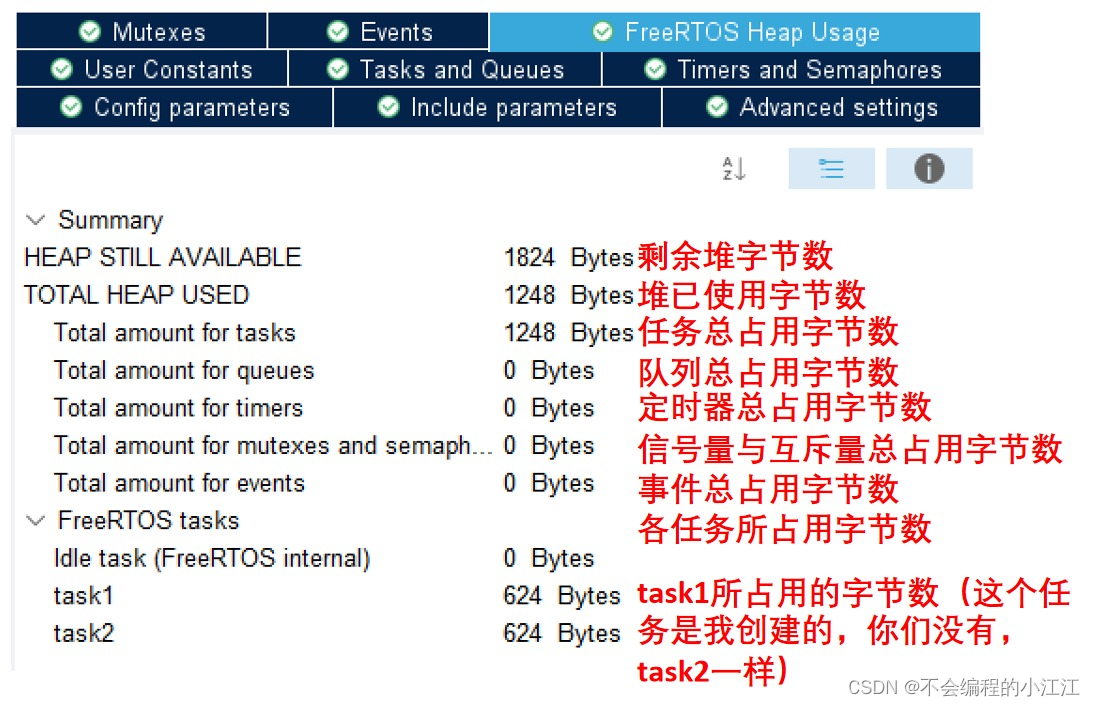Open the User Constants tab
The image size is (1095, 706).
click(x=152, y=69)
